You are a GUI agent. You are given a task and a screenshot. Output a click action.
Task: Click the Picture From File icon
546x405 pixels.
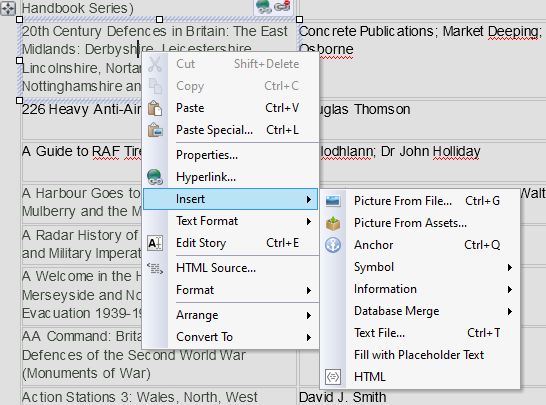tap(333, 201)
